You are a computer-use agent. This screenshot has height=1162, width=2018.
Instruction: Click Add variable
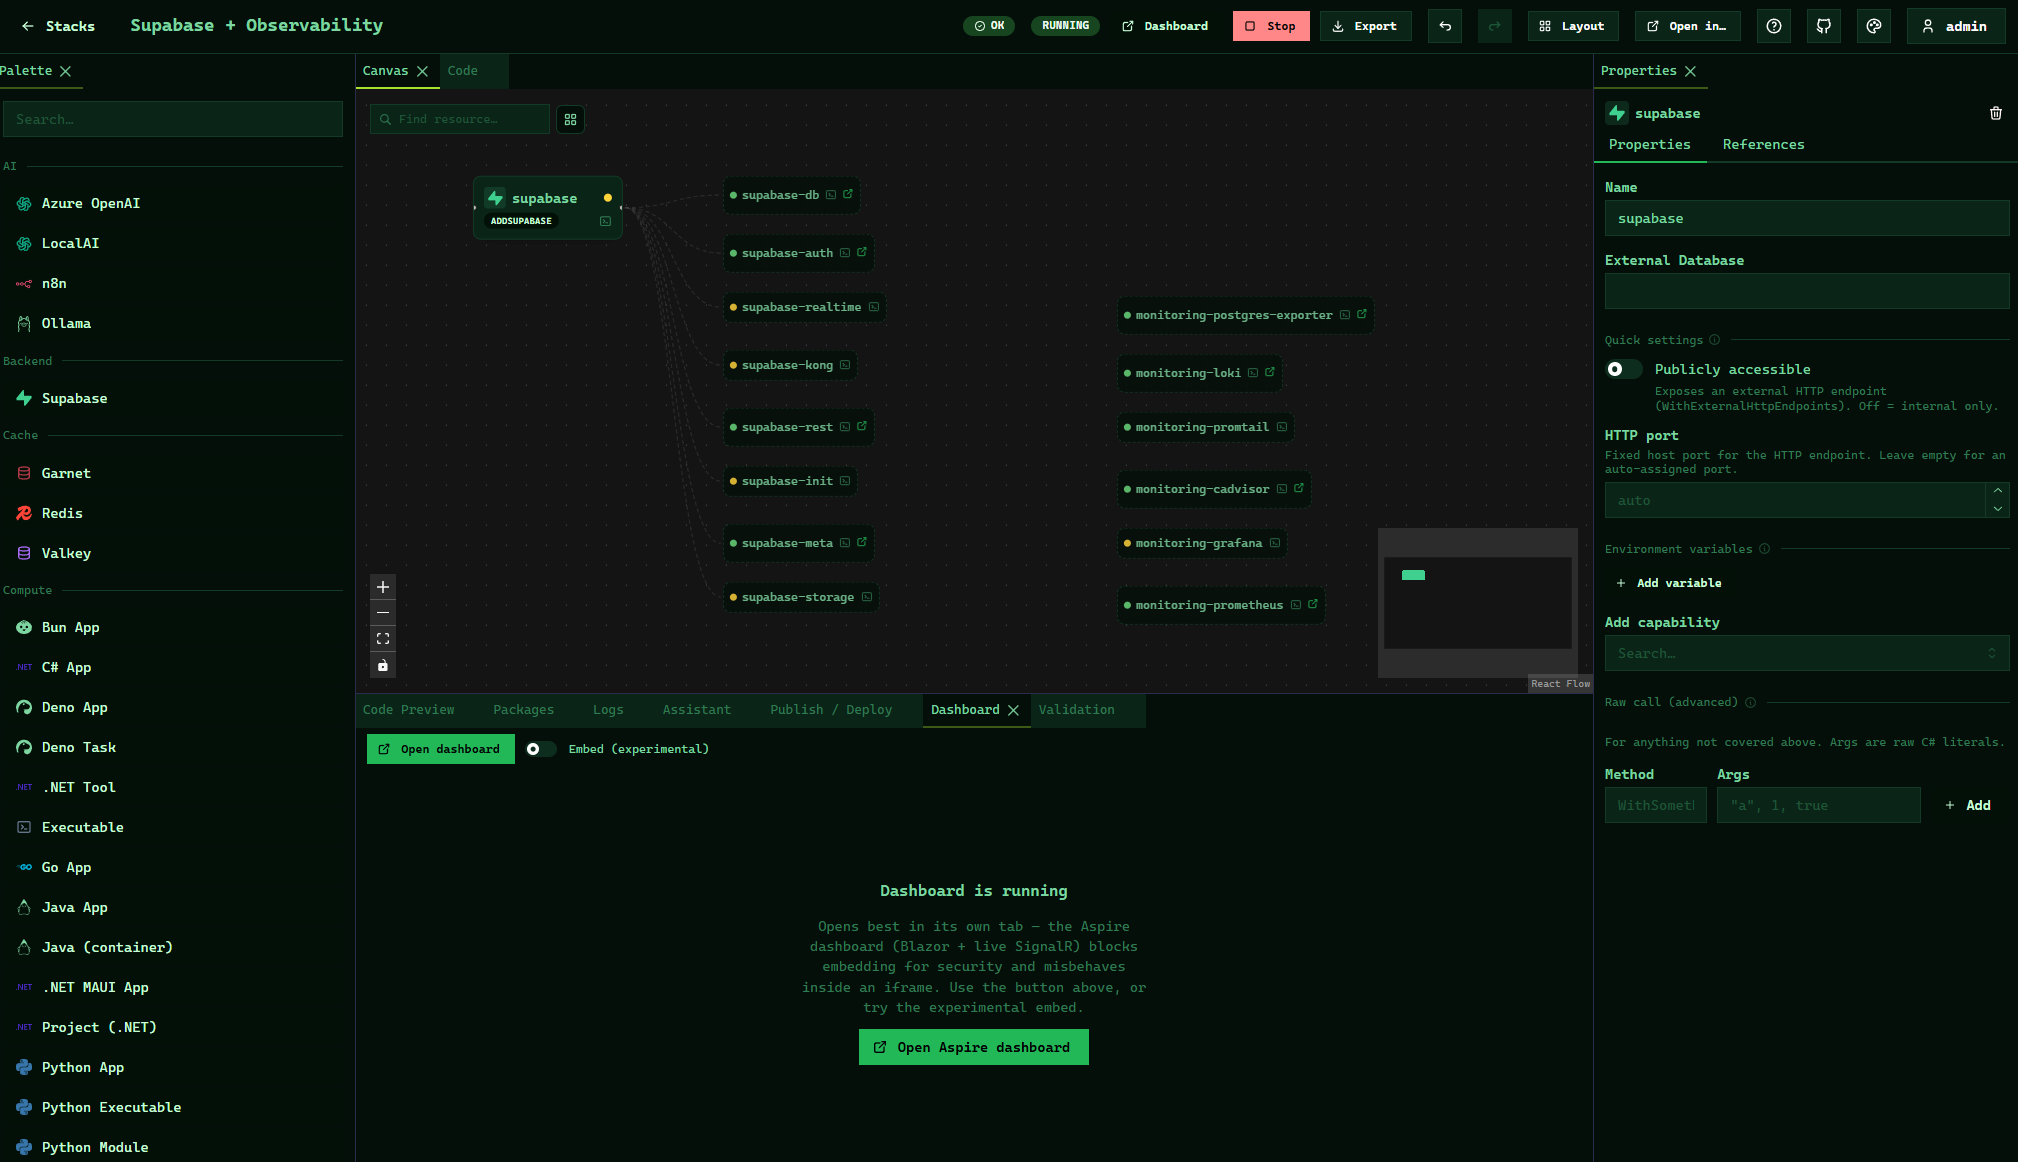pyautogui.click(x=1668, y=583)
